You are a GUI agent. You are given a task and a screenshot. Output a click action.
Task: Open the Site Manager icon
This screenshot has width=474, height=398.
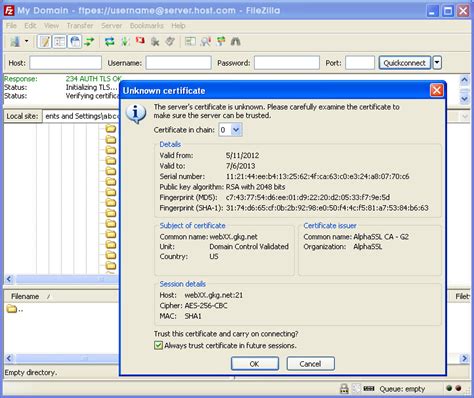15,42
